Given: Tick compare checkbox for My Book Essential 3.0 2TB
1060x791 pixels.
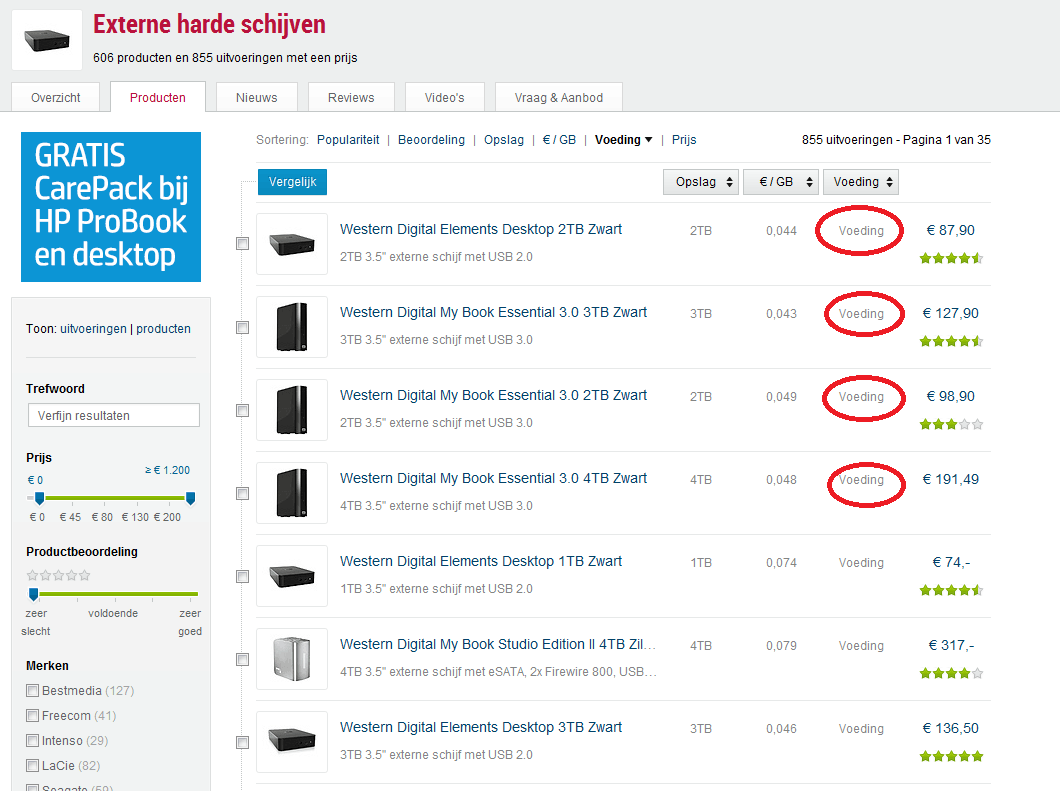Looking at the screenshot, I should [243, 410].
